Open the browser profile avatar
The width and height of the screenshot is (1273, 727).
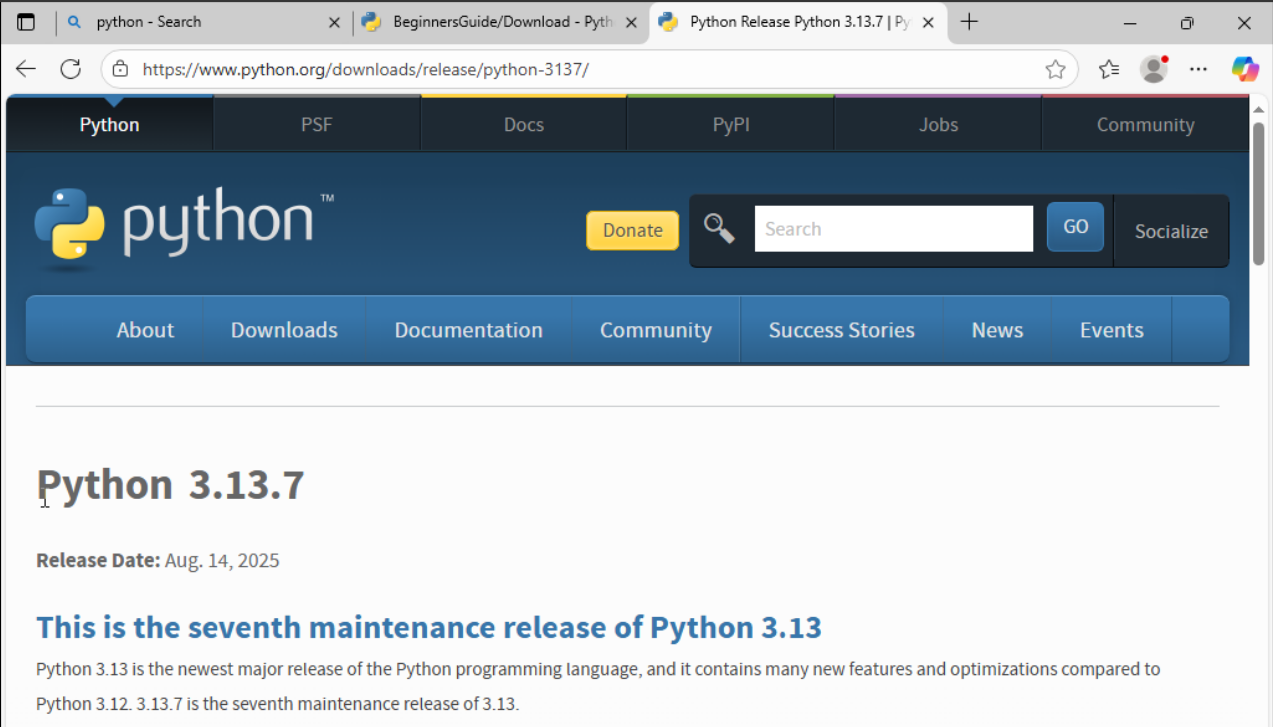[1153, 68]
